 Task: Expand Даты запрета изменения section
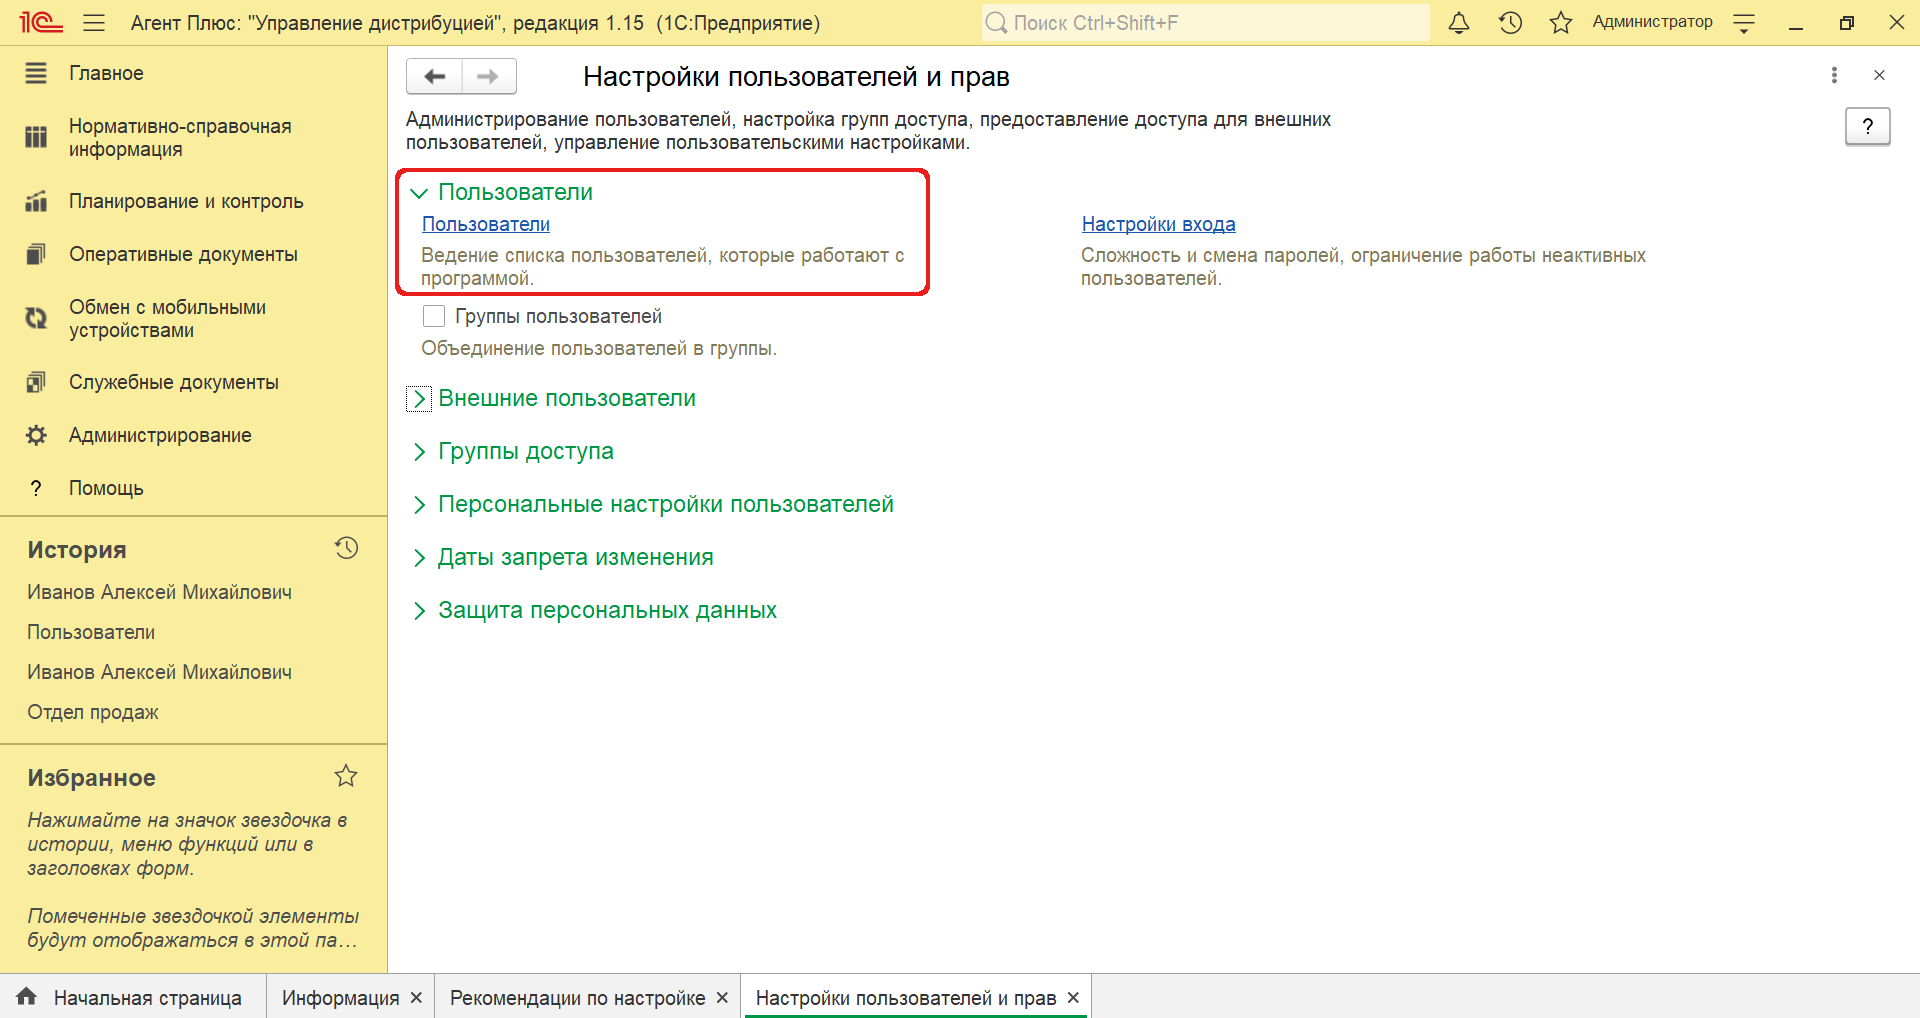point(419,558)
